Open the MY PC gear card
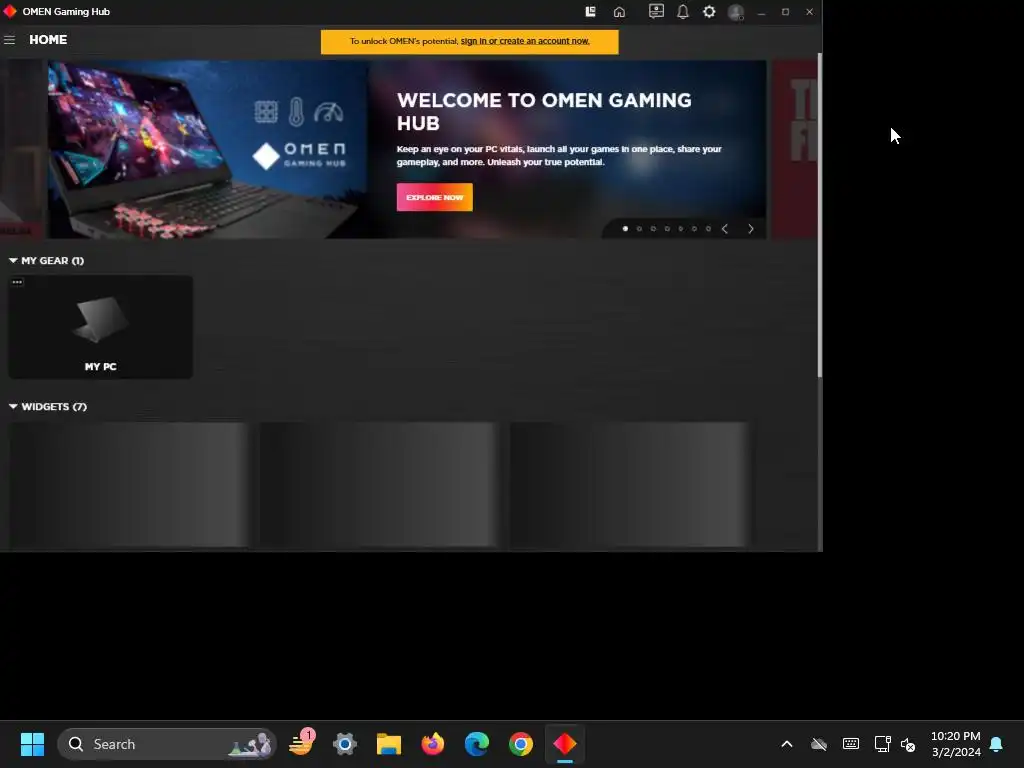 pyautogui.click(x=100, y=327)
